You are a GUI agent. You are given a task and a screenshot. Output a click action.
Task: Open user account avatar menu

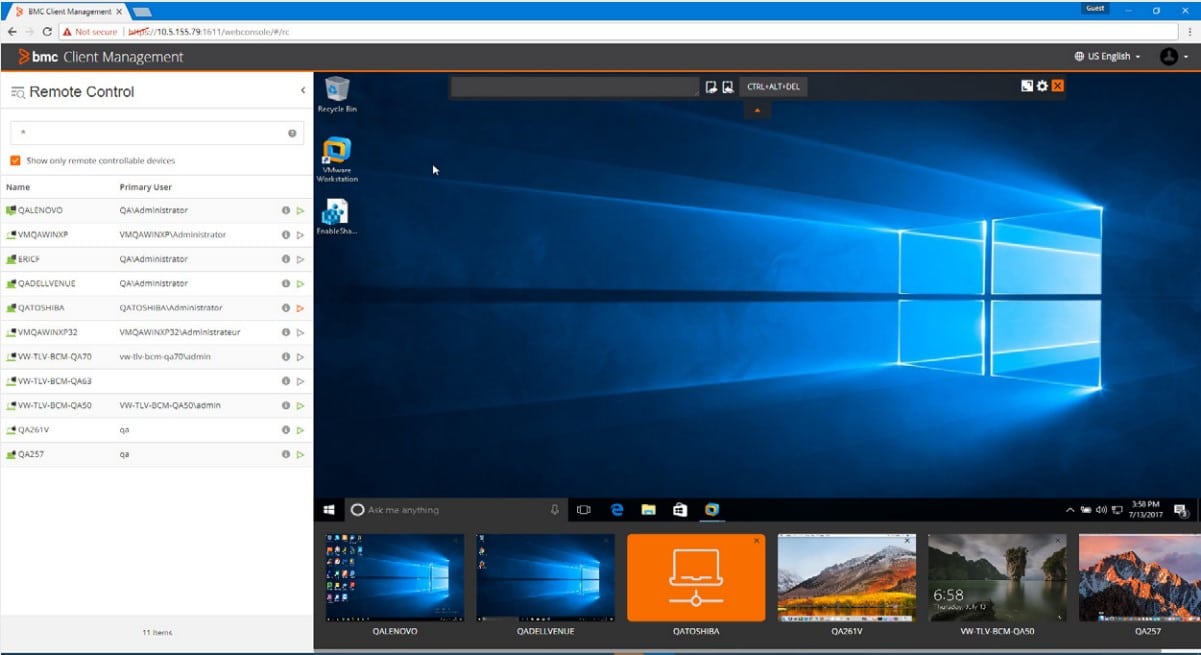tap(1174, 57)
